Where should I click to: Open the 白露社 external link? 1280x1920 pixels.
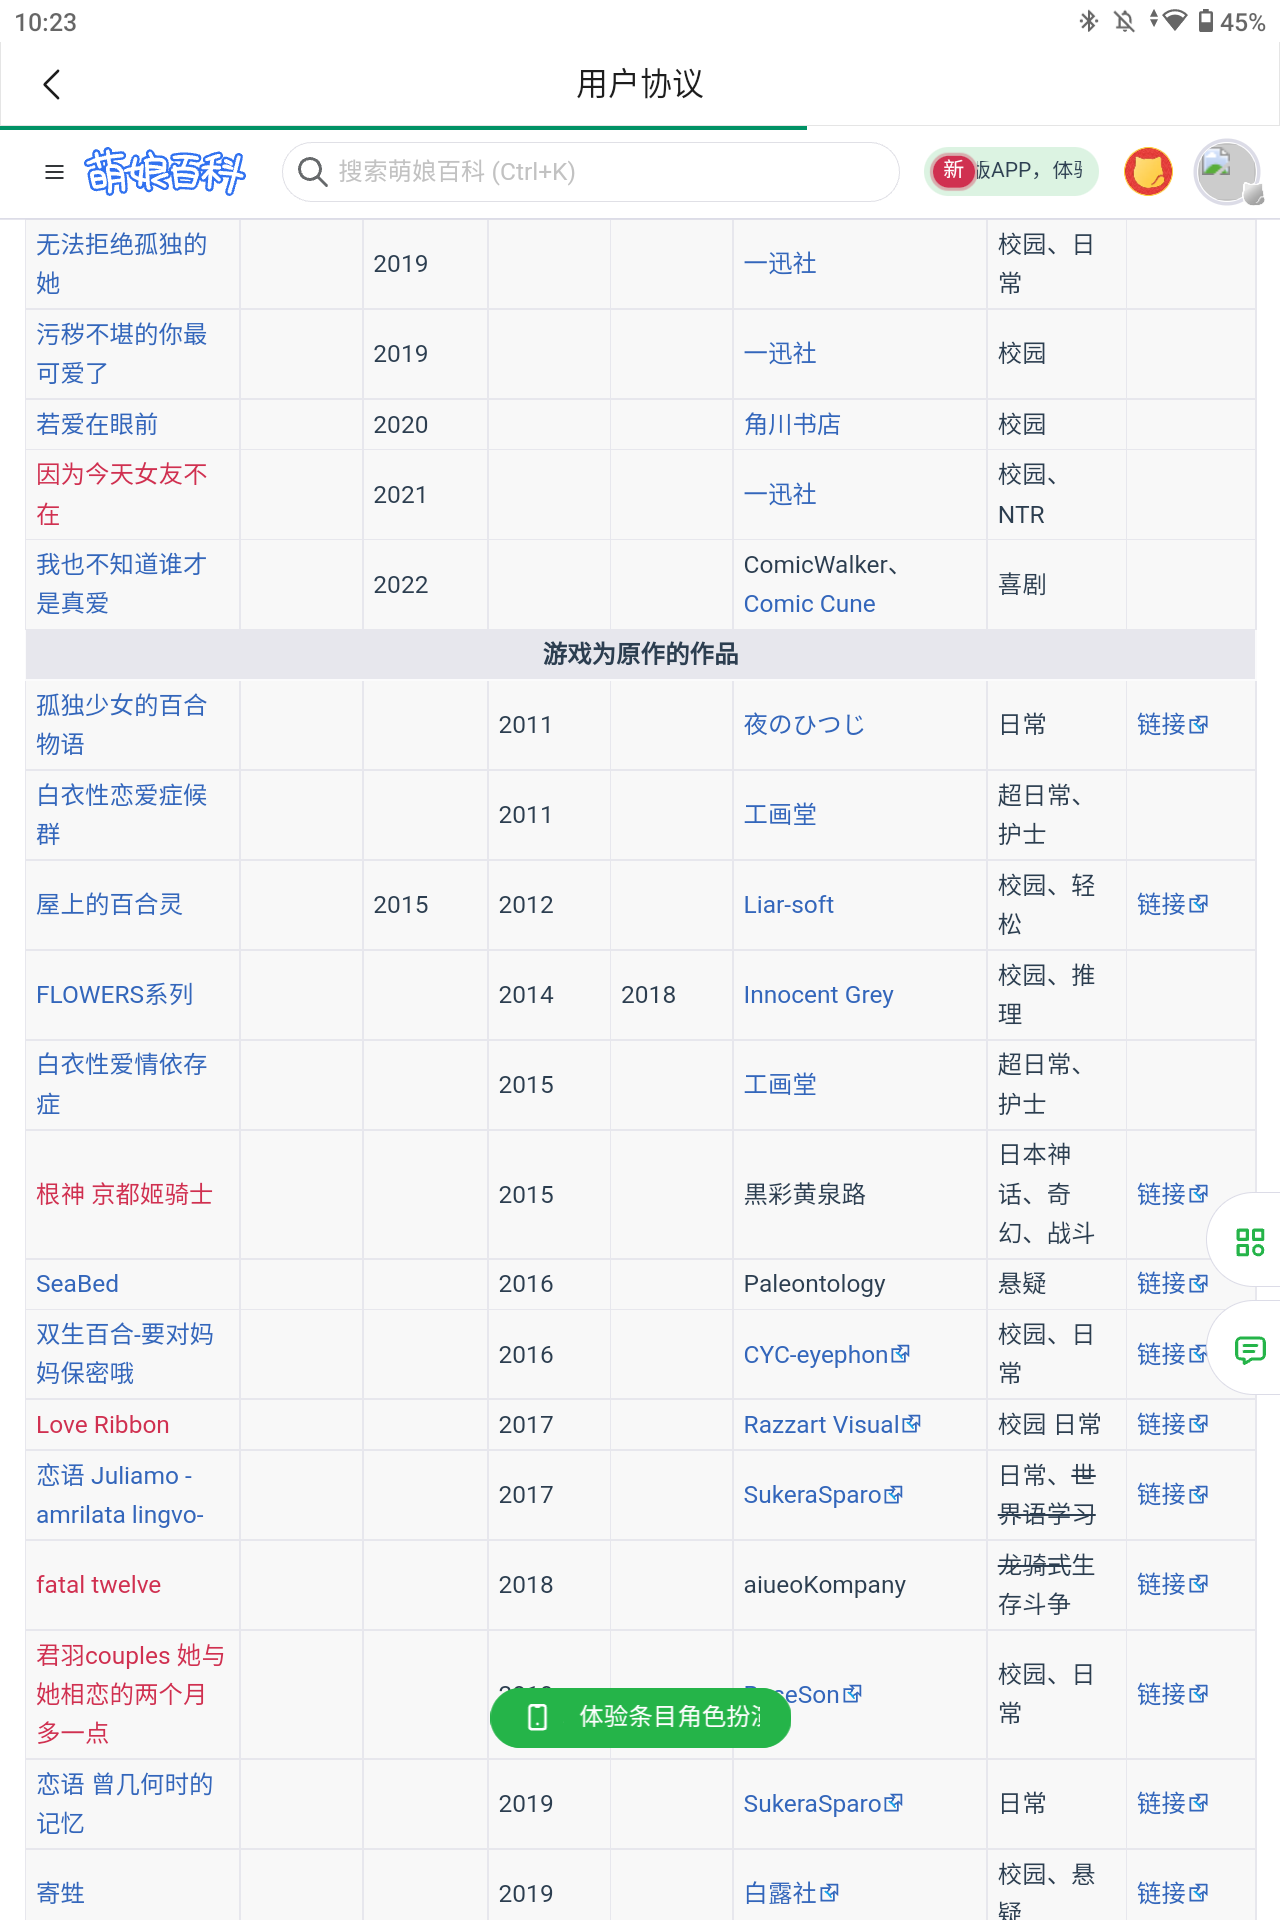791,1893
